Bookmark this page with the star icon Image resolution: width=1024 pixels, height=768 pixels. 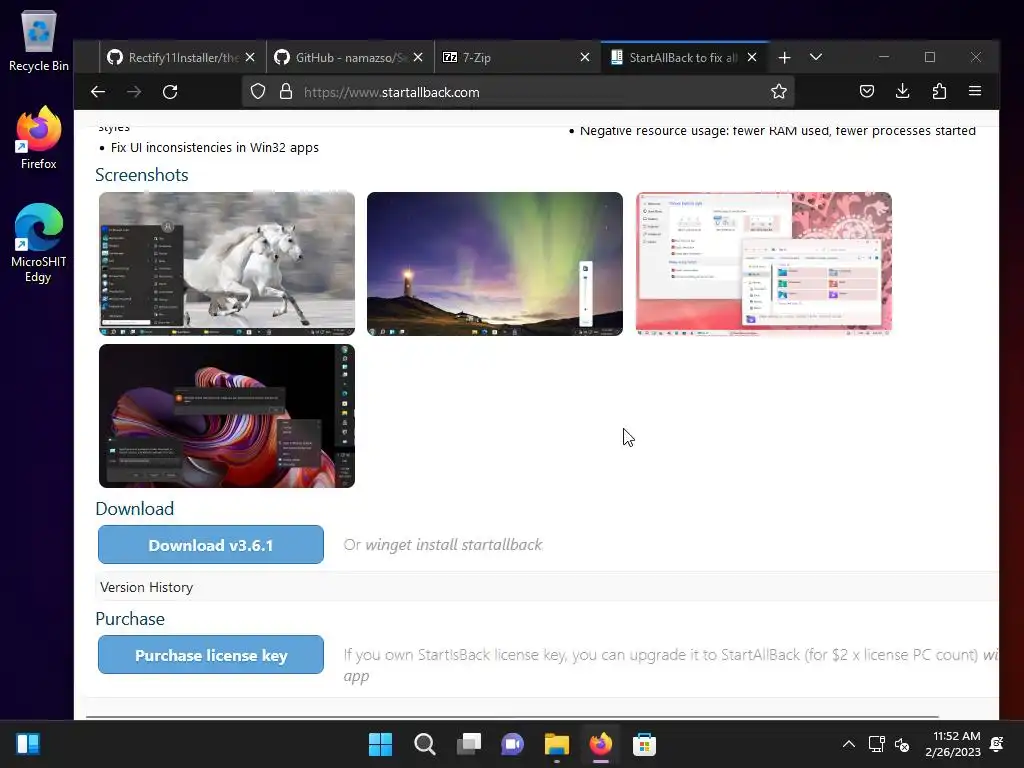(x=778, y=91)
